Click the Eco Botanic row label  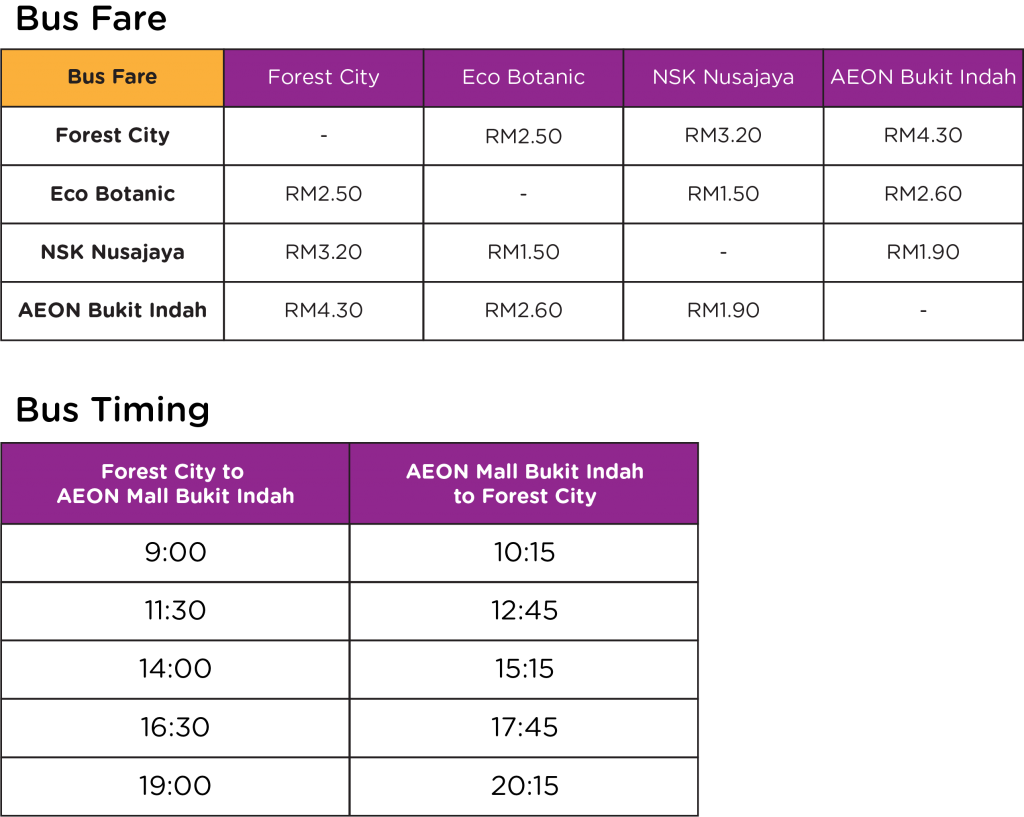pos(112,194)
